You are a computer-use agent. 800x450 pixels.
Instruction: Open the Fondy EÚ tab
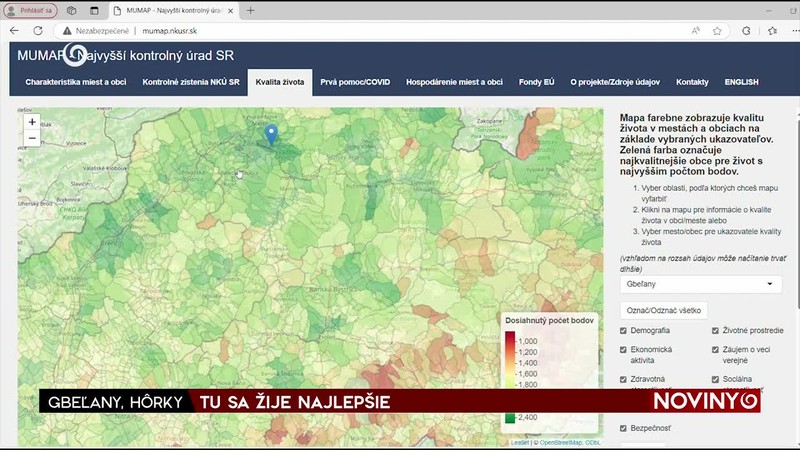click(x=536, y=82)
